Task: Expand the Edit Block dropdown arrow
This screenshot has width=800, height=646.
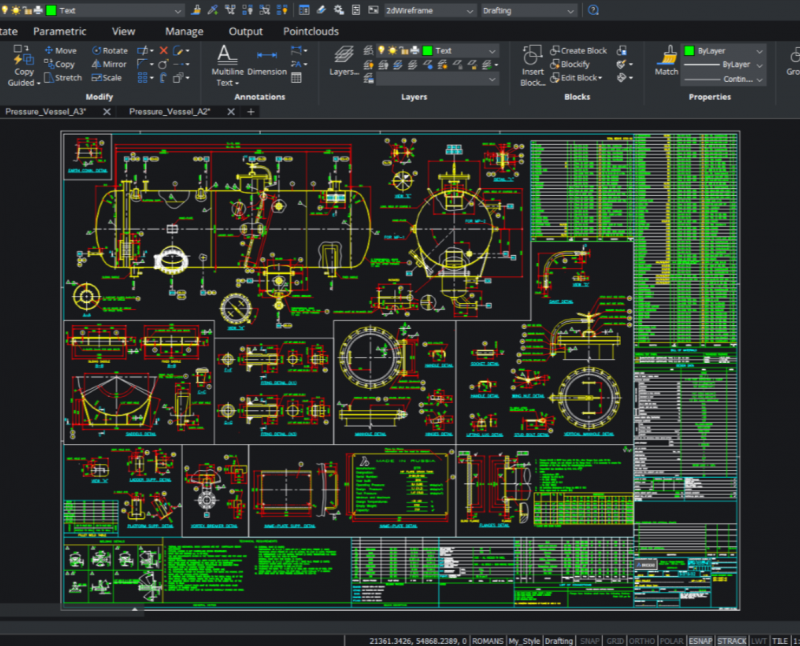Action: (601, 78)
